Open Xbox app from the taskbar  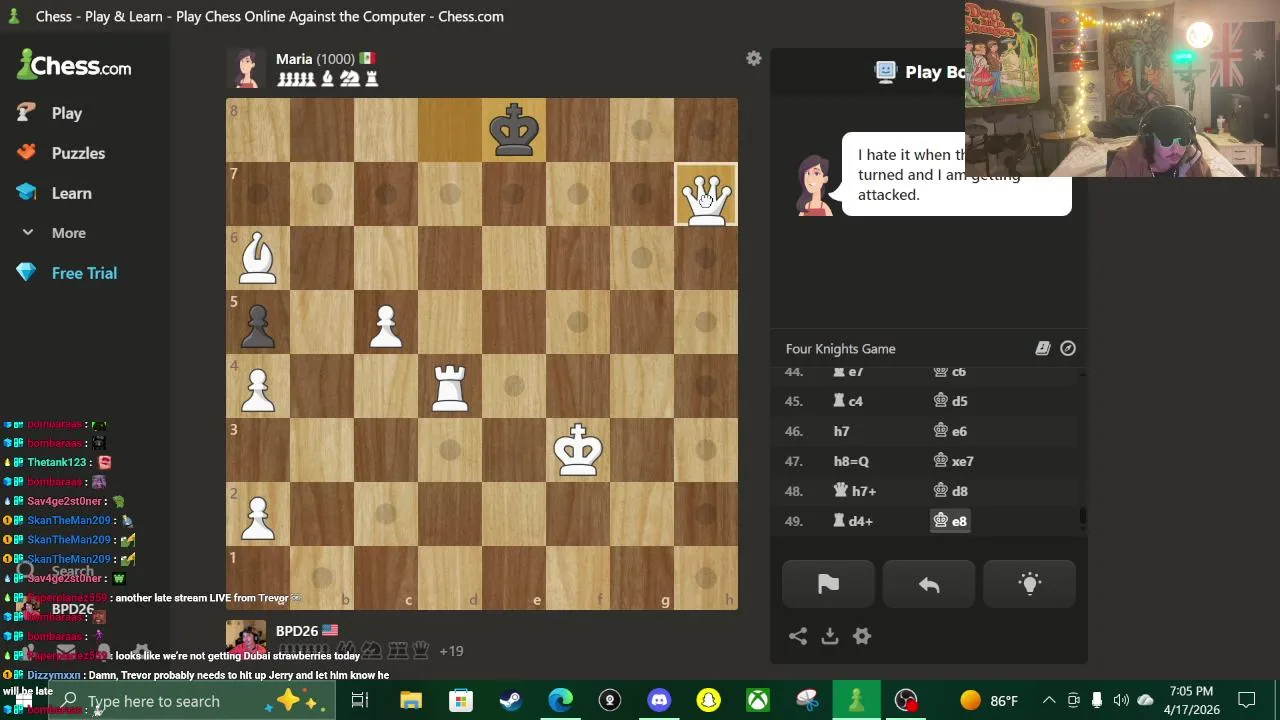pyautogui.click(x=758, y=701)
